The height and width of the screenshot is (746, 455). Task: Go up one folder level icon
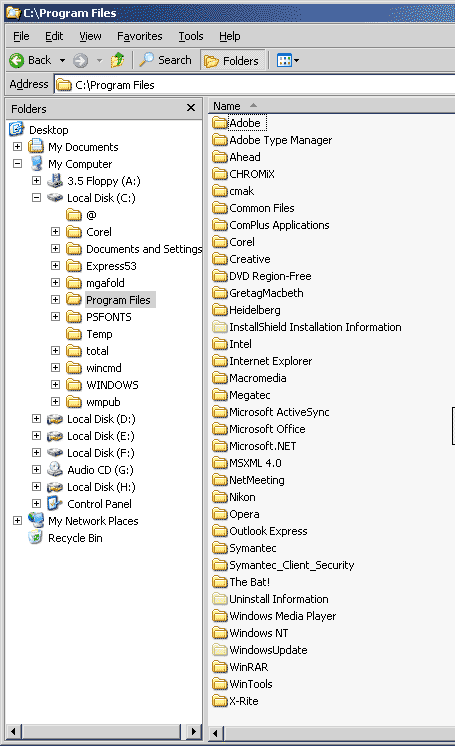pos(117,60)
